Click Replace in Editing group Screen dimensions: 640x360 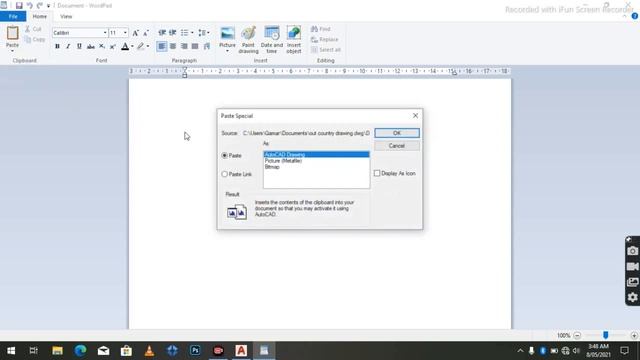pyautogui.click(x=324, y=40)
